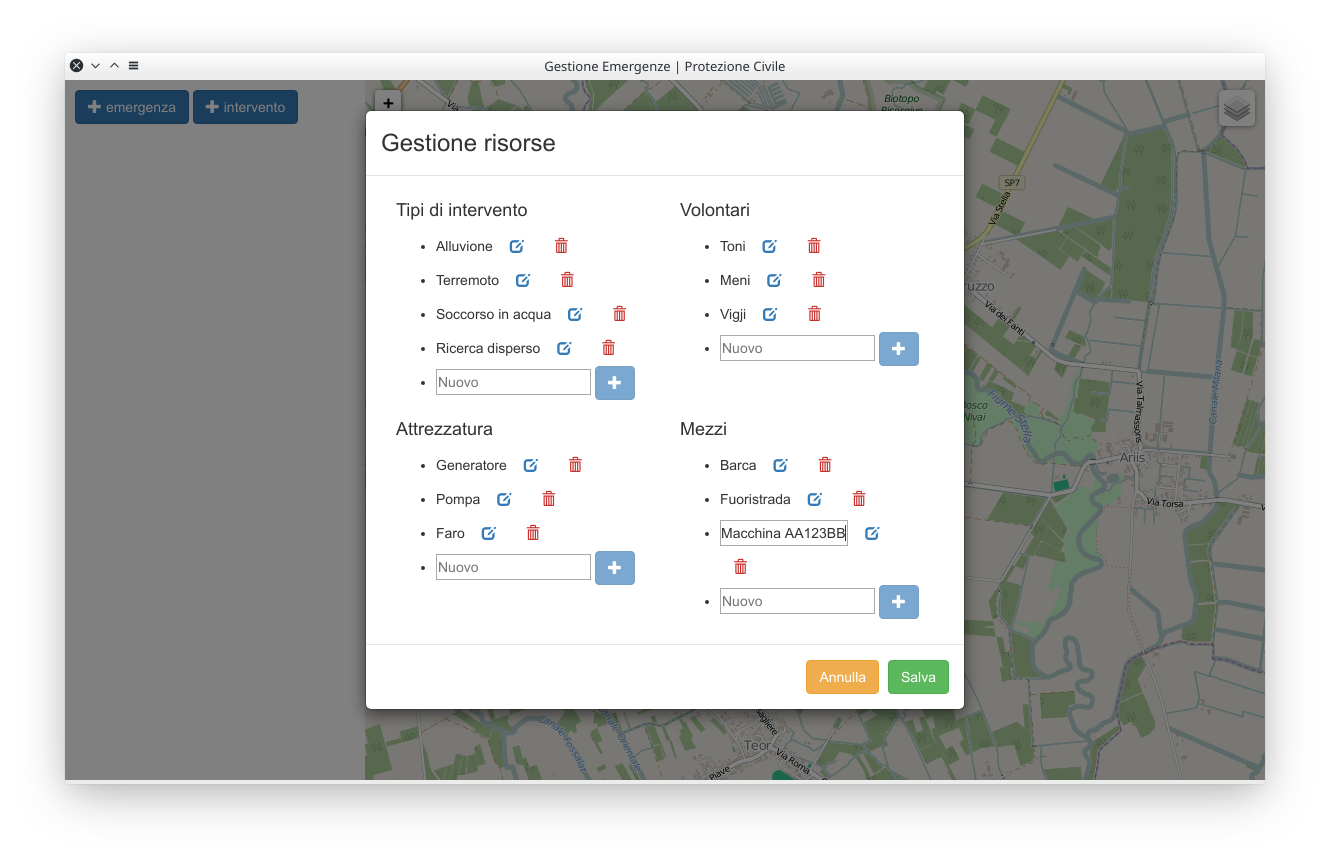Edit the Pompa equipment

(504, 499)
